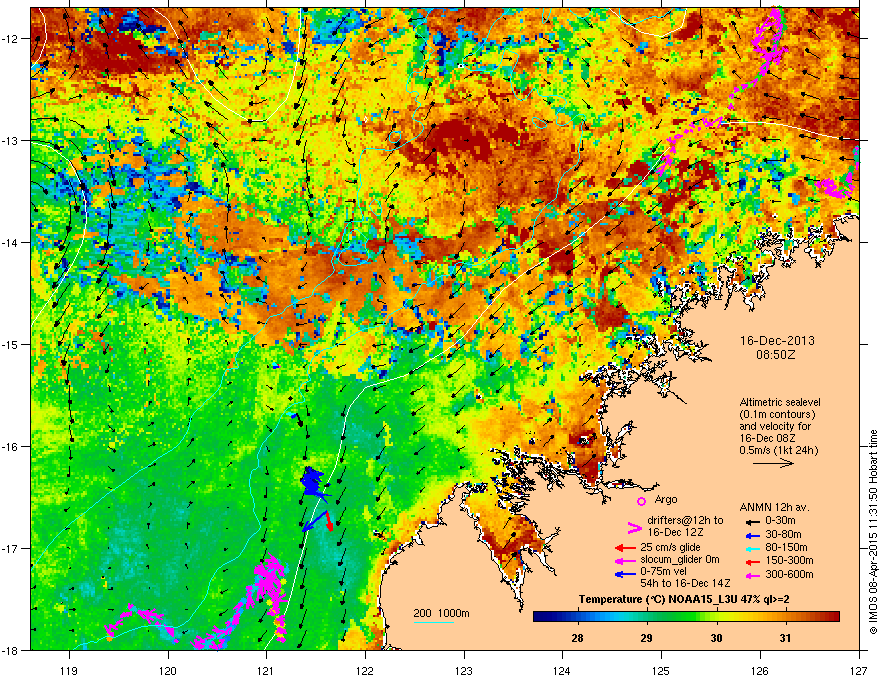The height and width of the screenshot is (680, 880).
Task: Click the date text 16-Dec-2013
Action: click(777, 341)
